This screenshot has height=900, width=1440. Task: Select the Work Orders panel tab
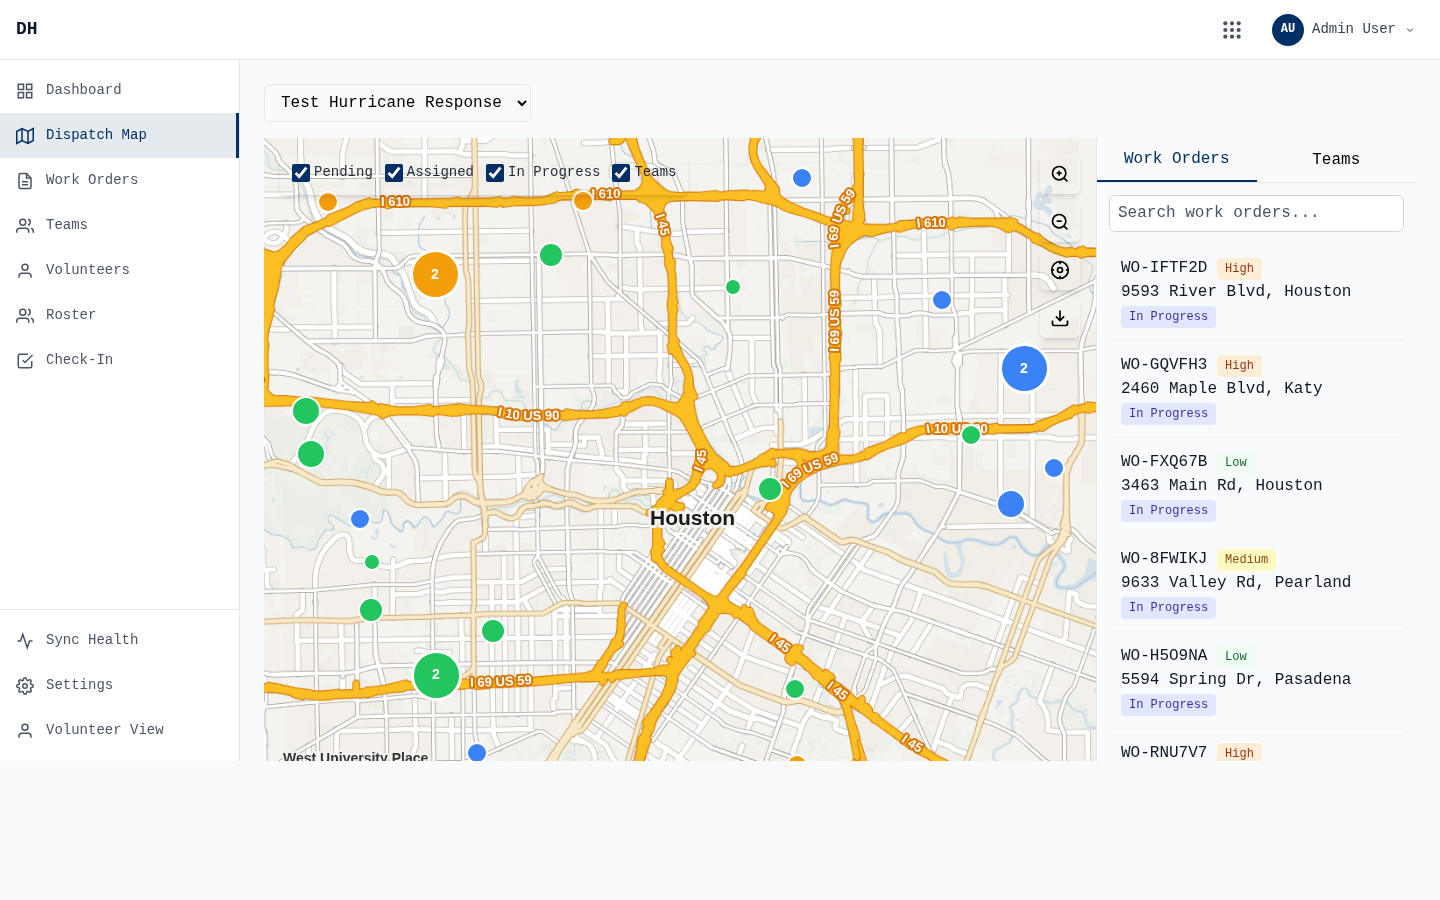click(1176, 157)
